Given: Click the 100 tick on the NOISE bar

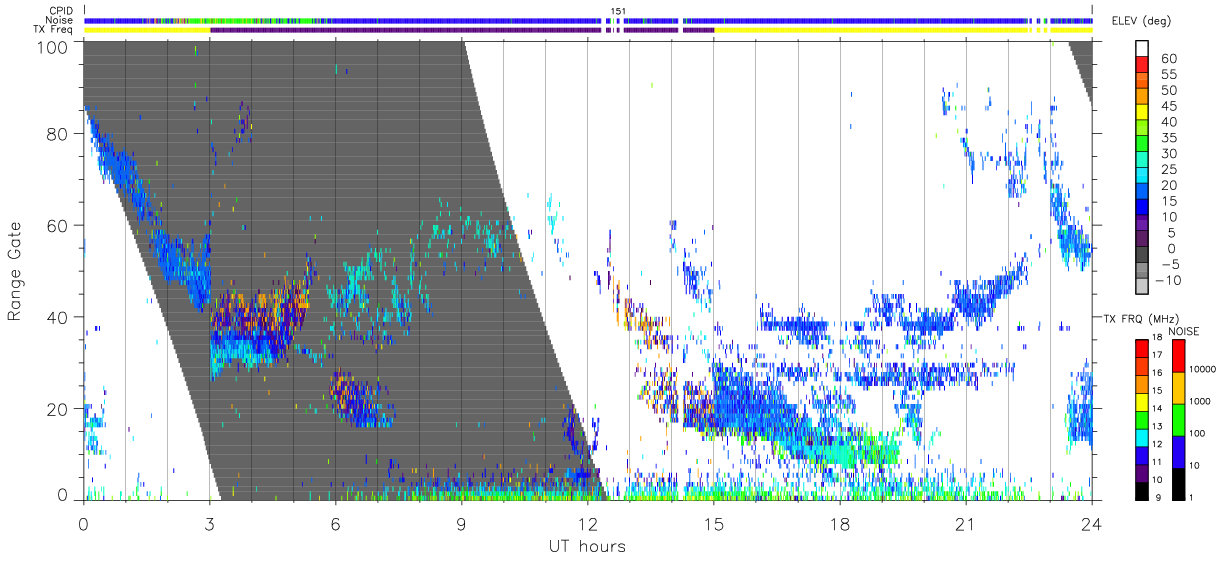Looking at the screenshot, I should click(1198, 434).
